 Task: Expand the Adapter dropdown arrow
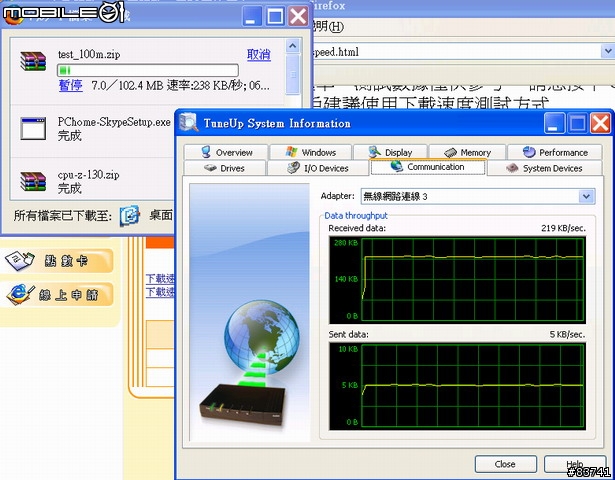pyautogui.click(x=586, y=196)
